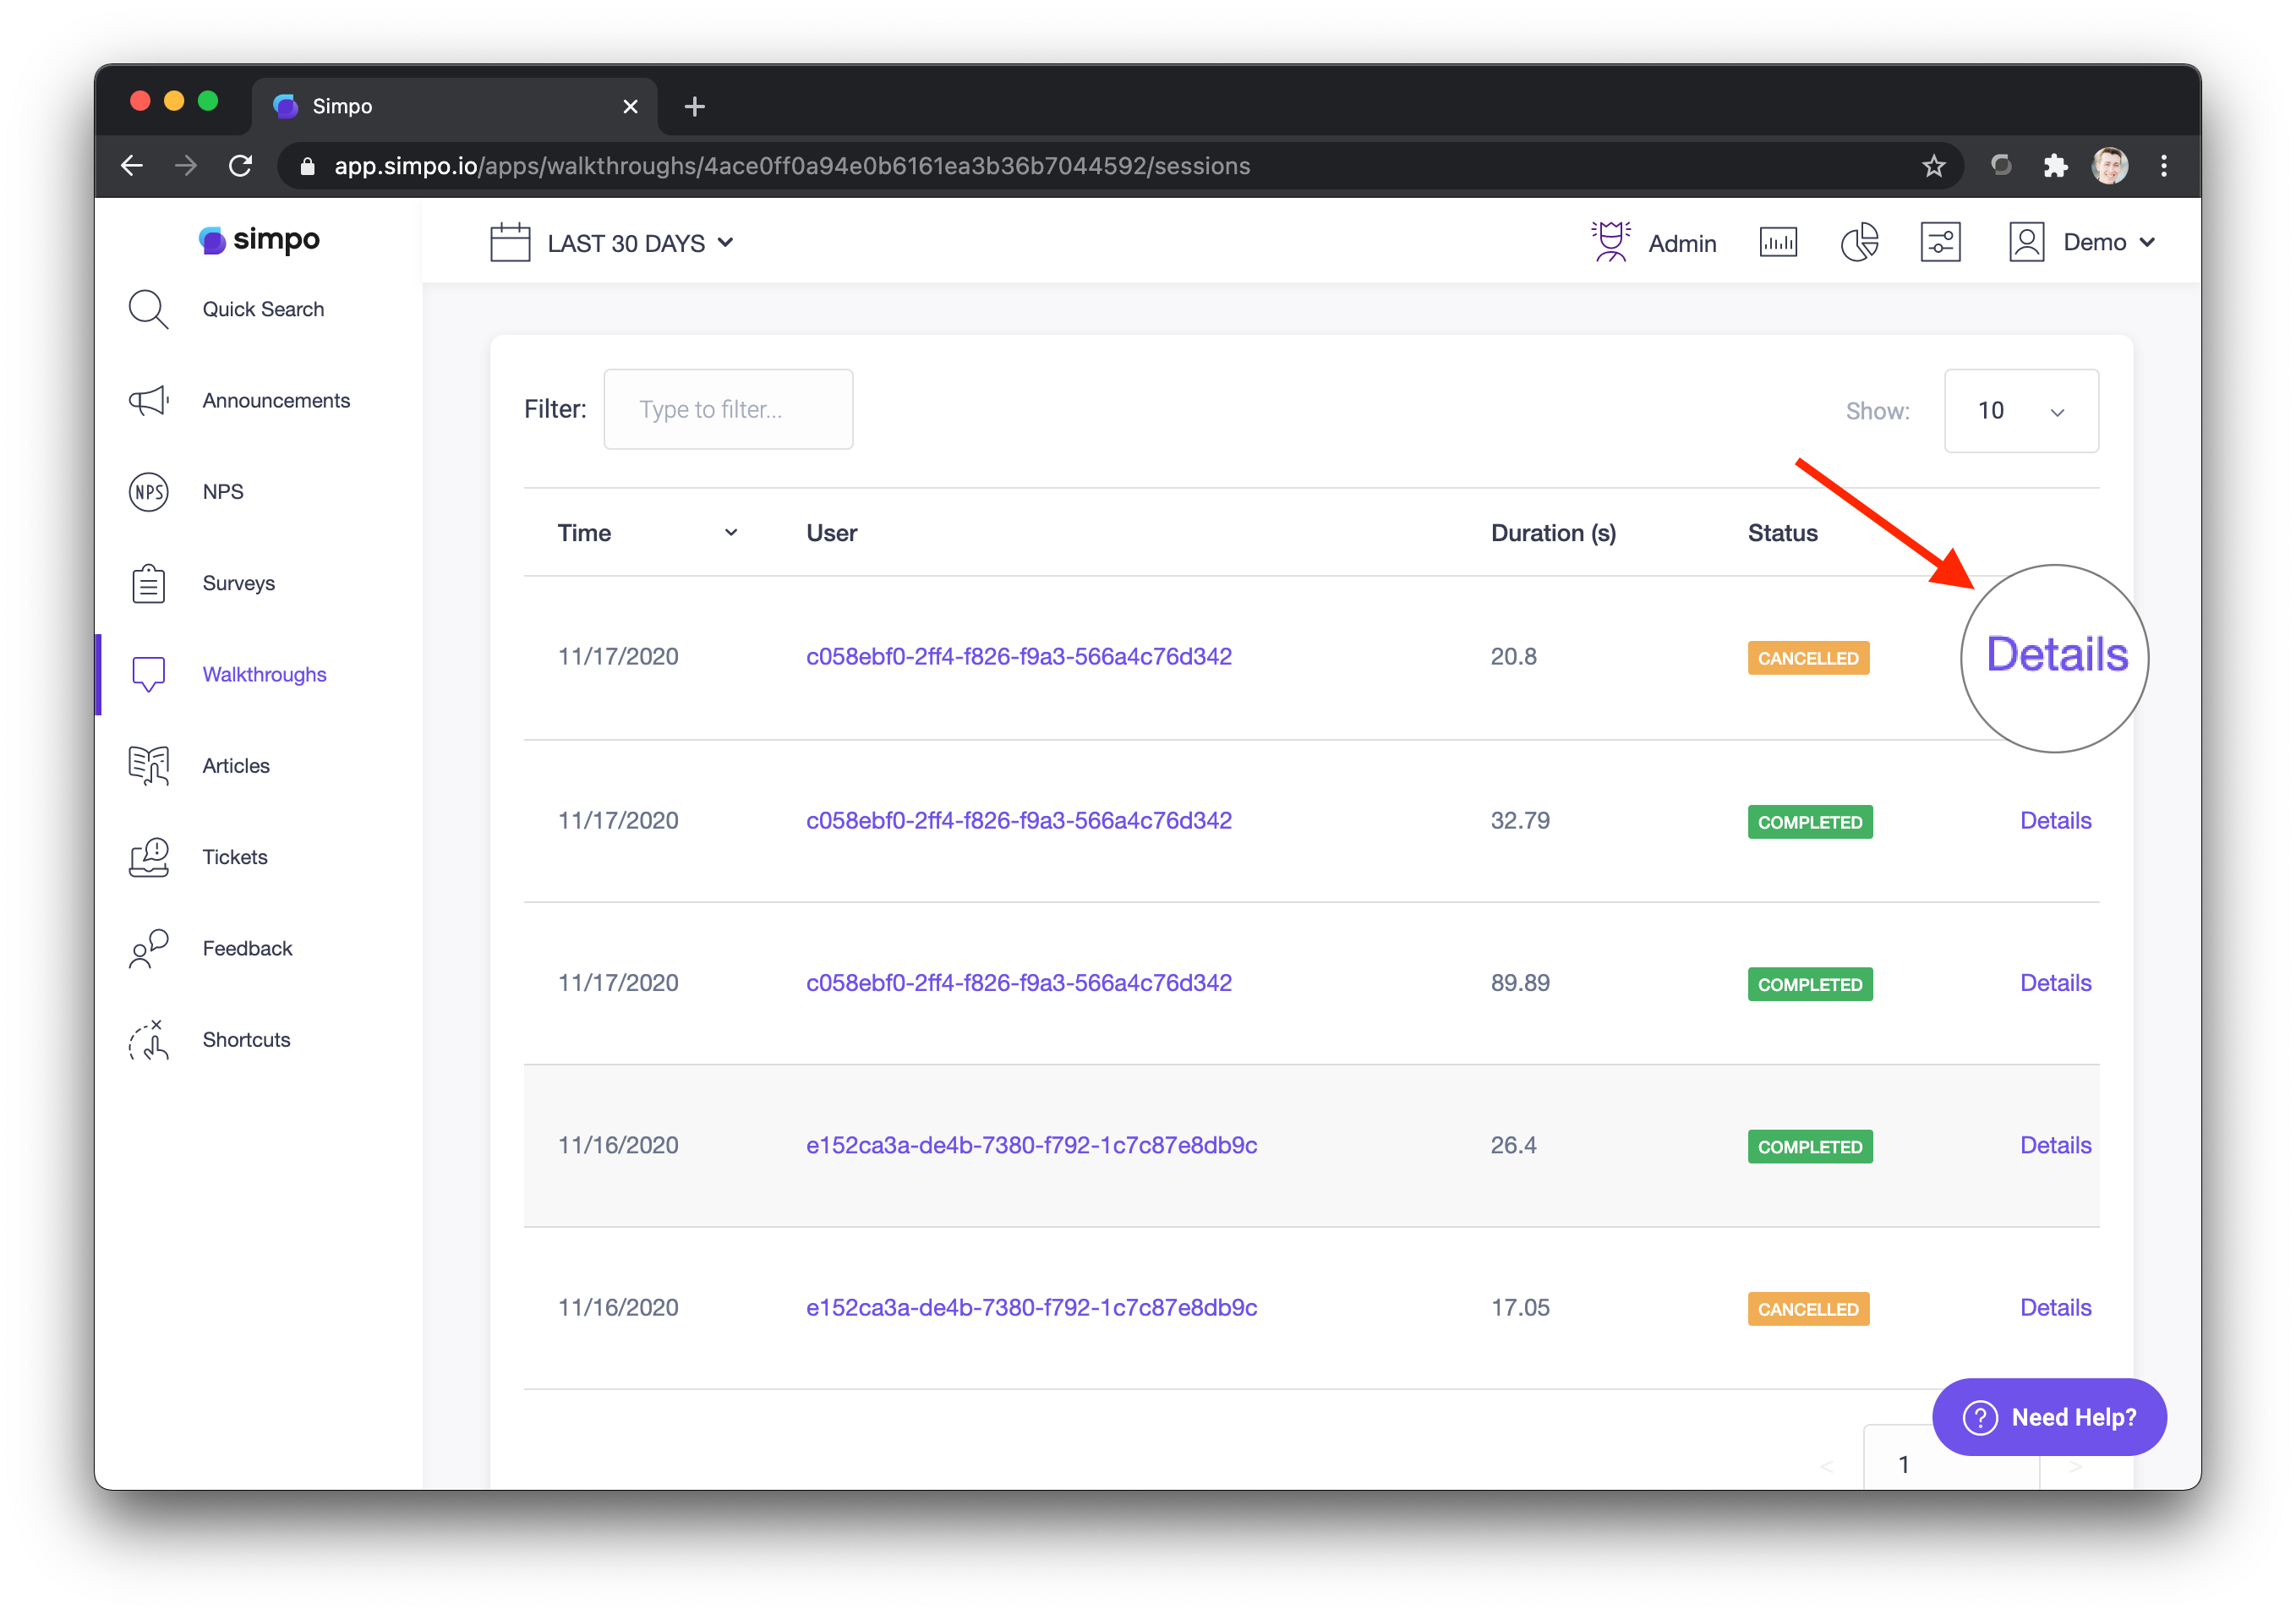This screenshot has height=1615, width=2296.
Task: Bookmark this page with star icon
Action: pyautogui.click(x=1933, y=166)
